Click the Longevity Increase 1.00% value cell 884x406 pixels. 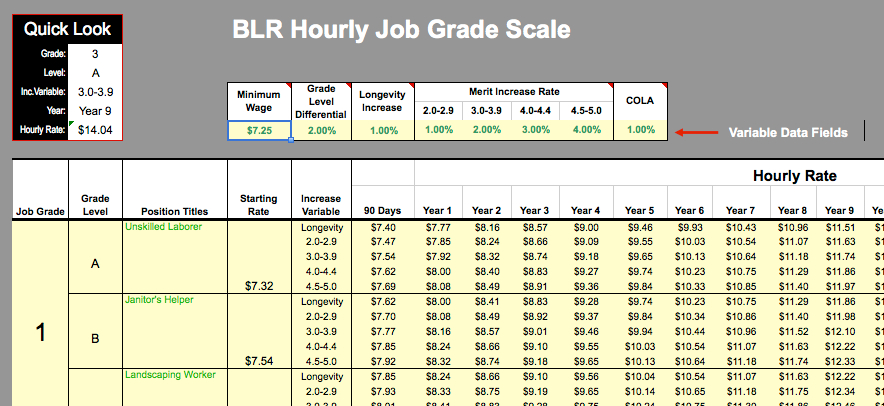pos(383,130)
